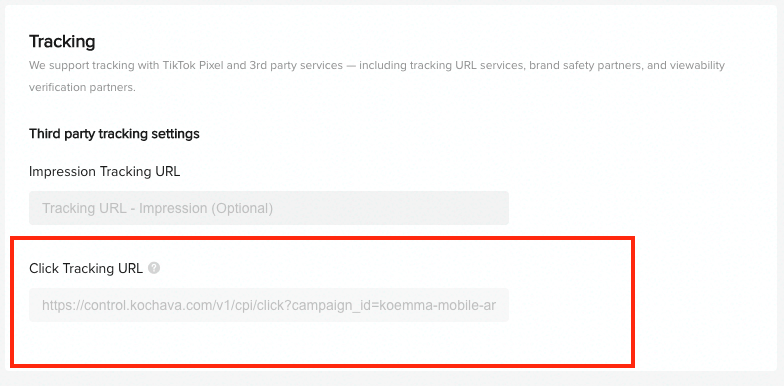Focus the Impression Tracking URL input field
784x386 pixels.
tap(269, 208)
